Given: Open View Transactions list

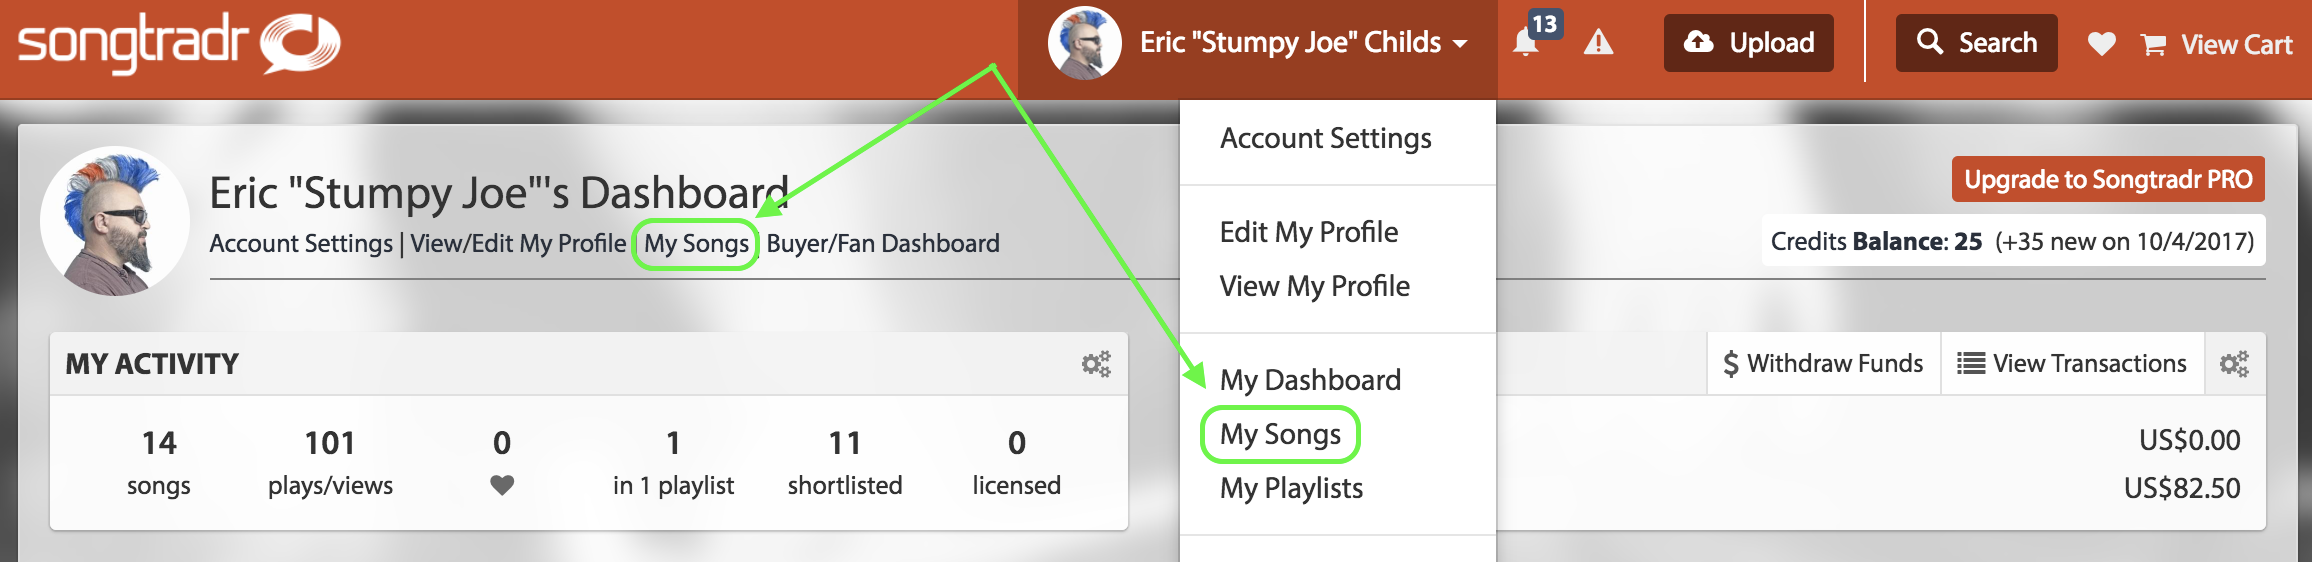Looking at the screenshot, I should click(x=2072, y=364).
